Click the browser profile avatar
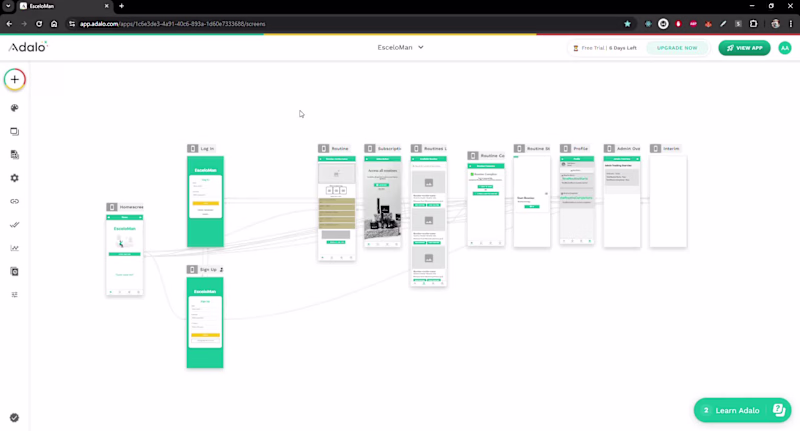This screenshot has width=800, height=431. 776,24
